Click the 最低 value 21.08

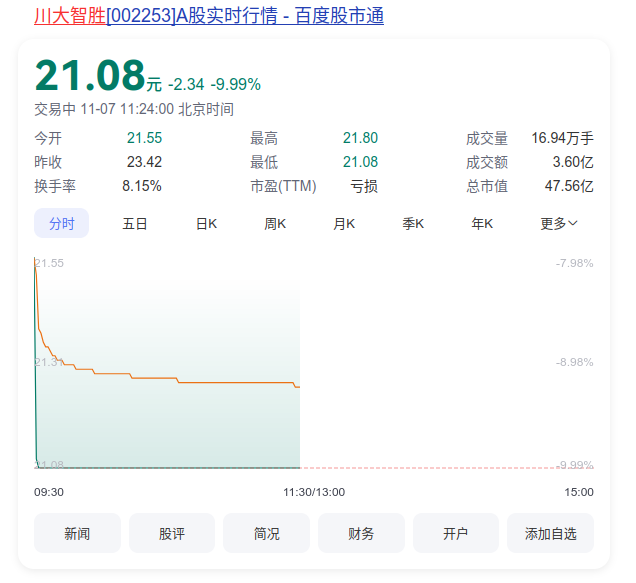click(x=360, y=162)
